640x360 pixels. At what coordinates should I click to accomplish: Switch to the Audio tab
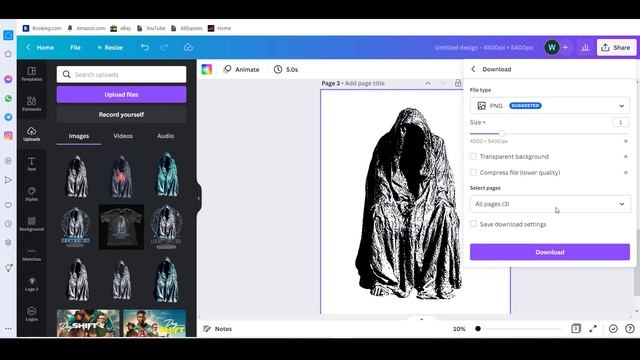pos(165,136)
